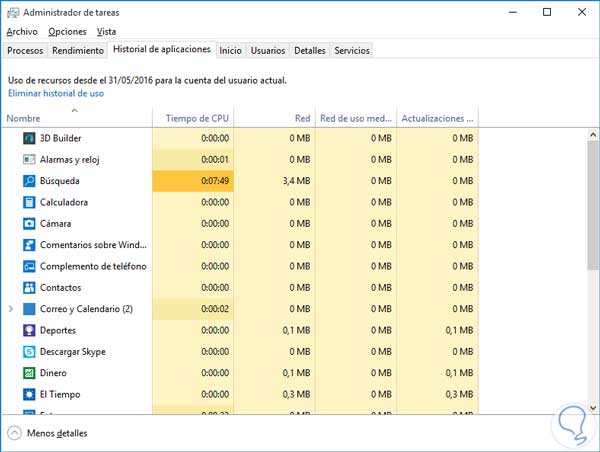600x452 pixels.
Task: Switch to the Servicios tab
Action: pos(352,50)
